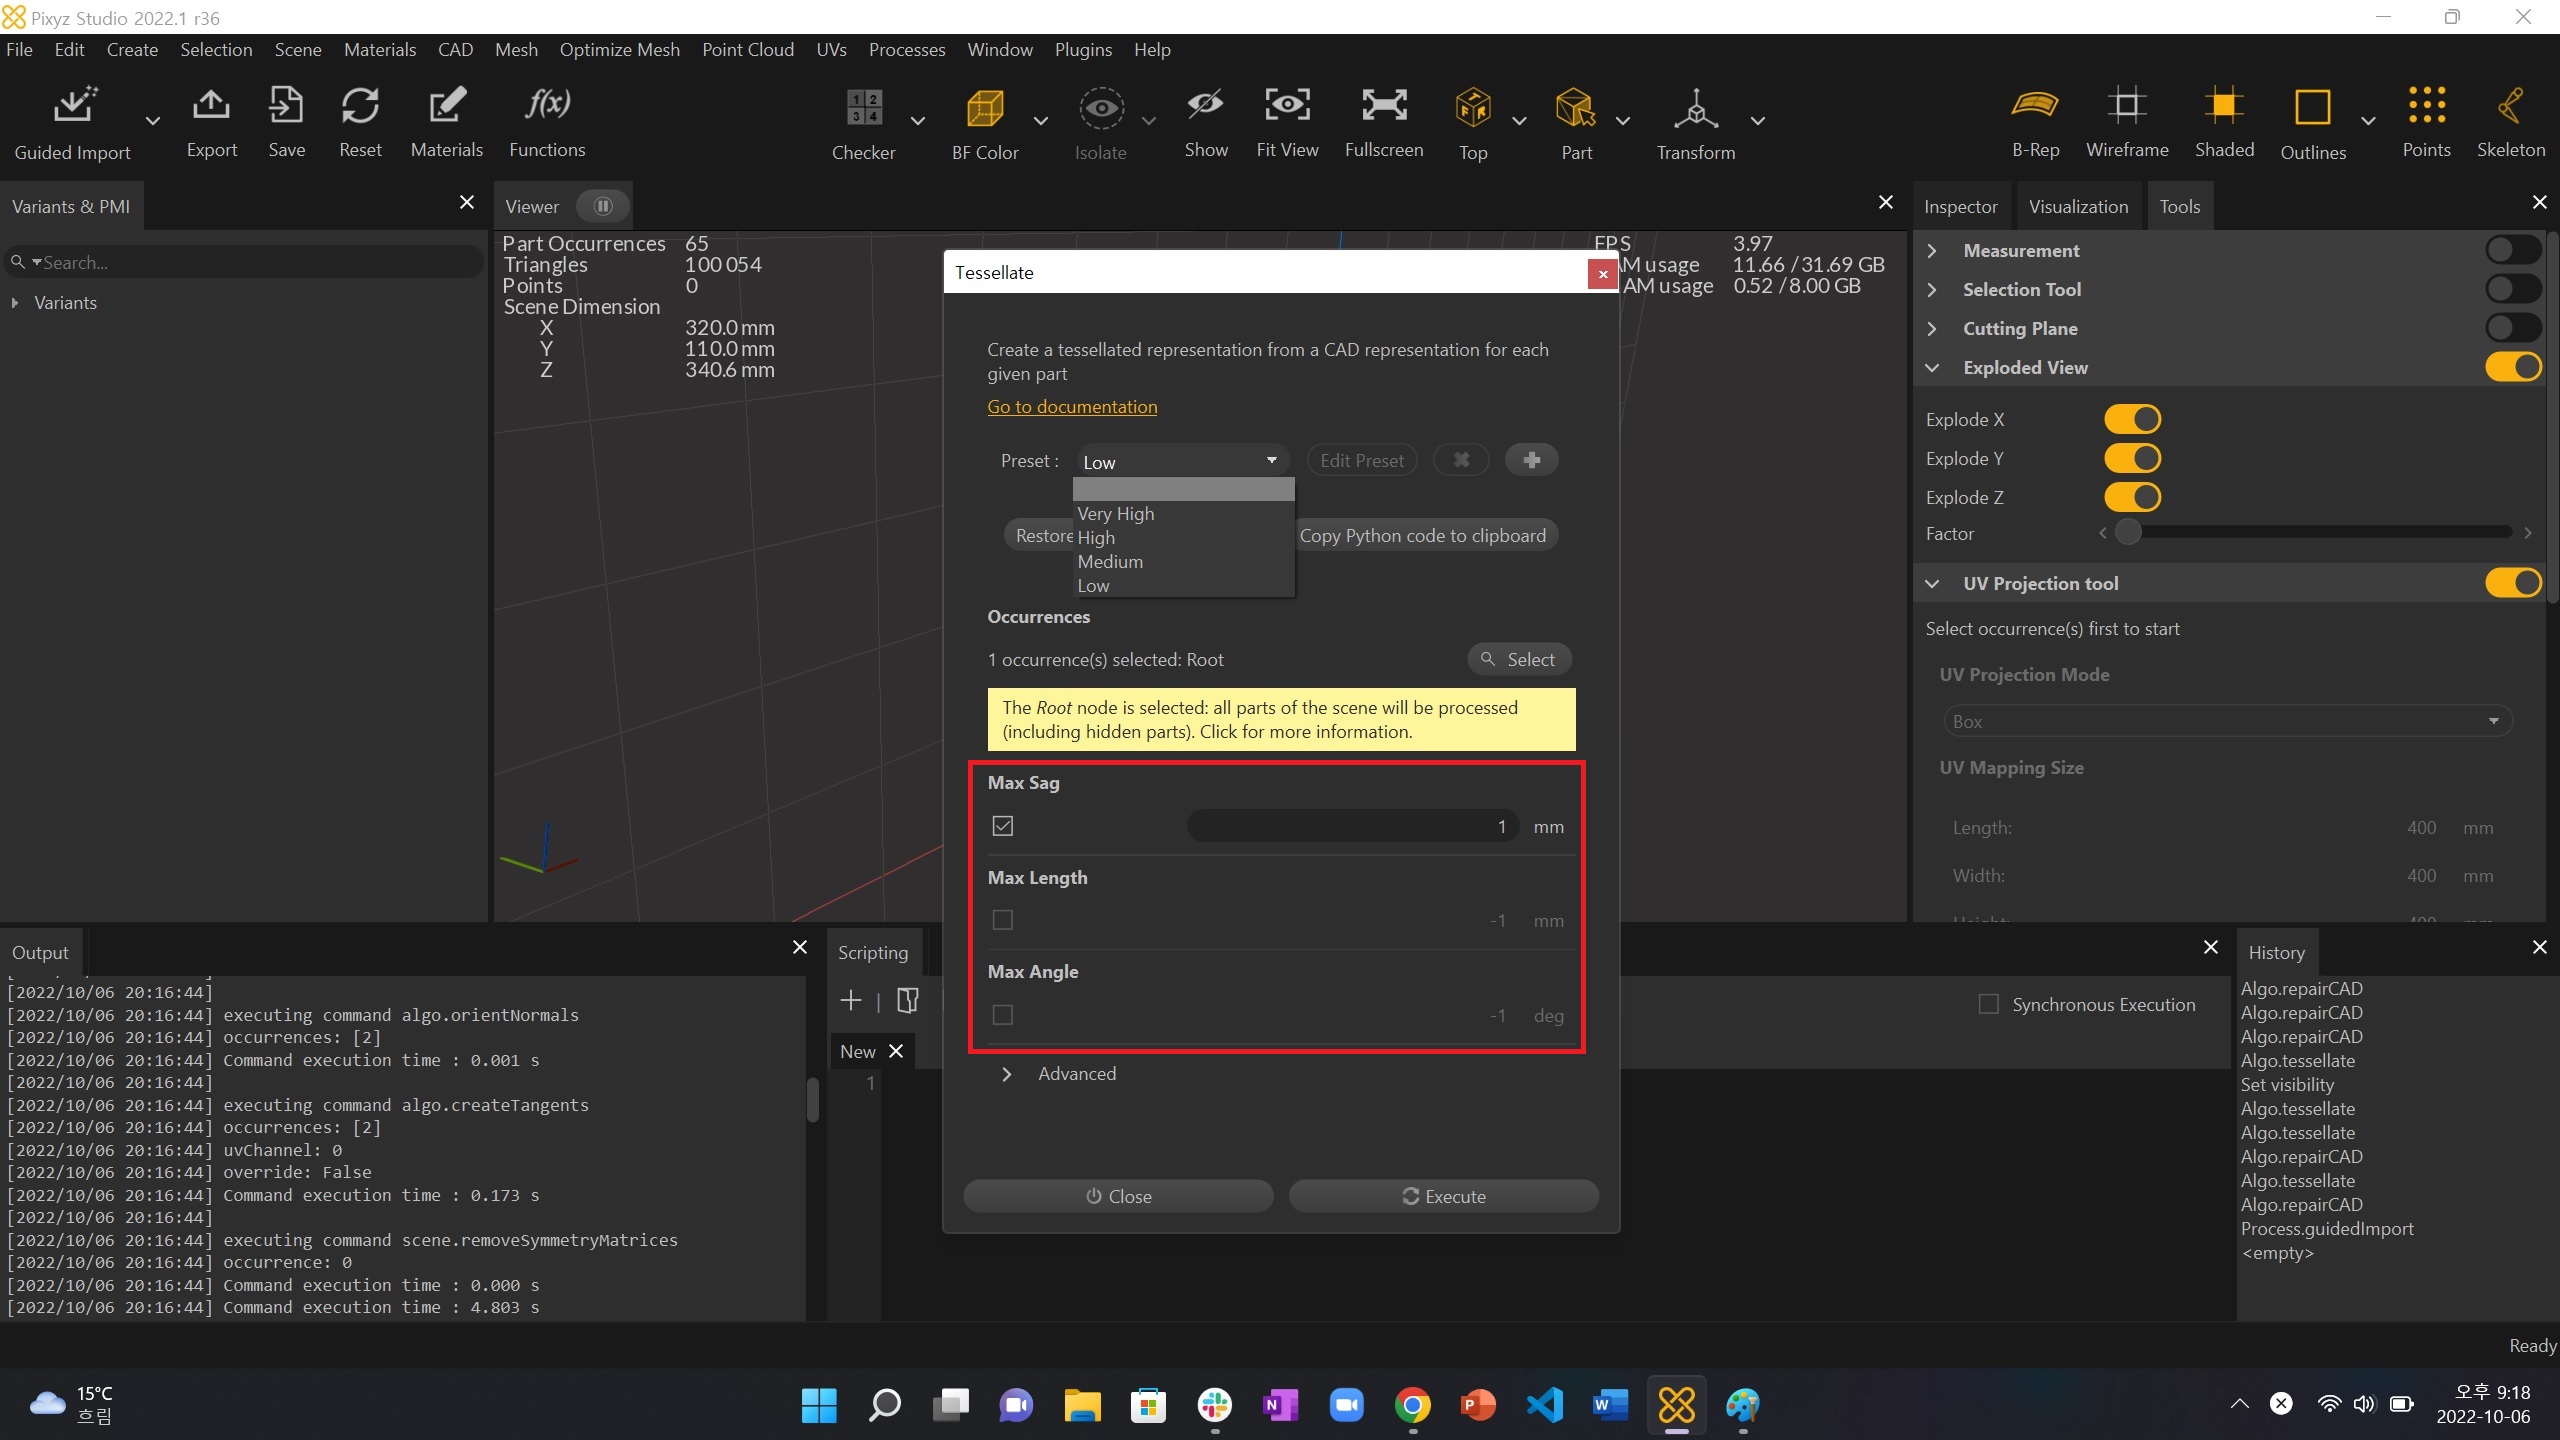Check Synchronous Execution option

point(1988,1004)
